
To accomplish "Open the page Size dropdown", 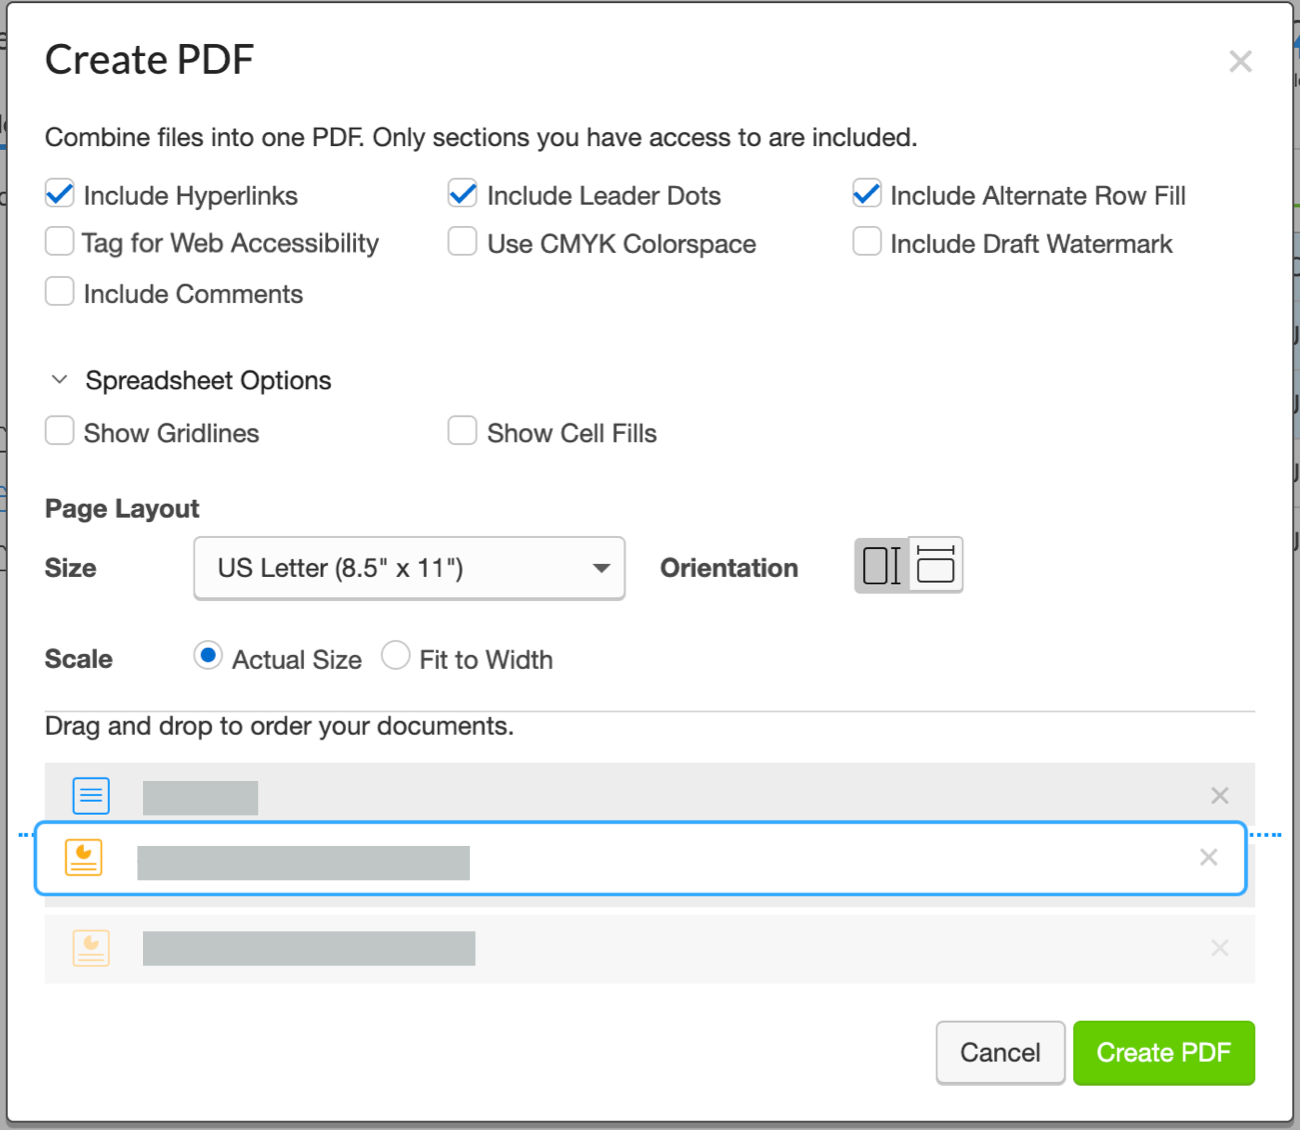I will (409, 568).
